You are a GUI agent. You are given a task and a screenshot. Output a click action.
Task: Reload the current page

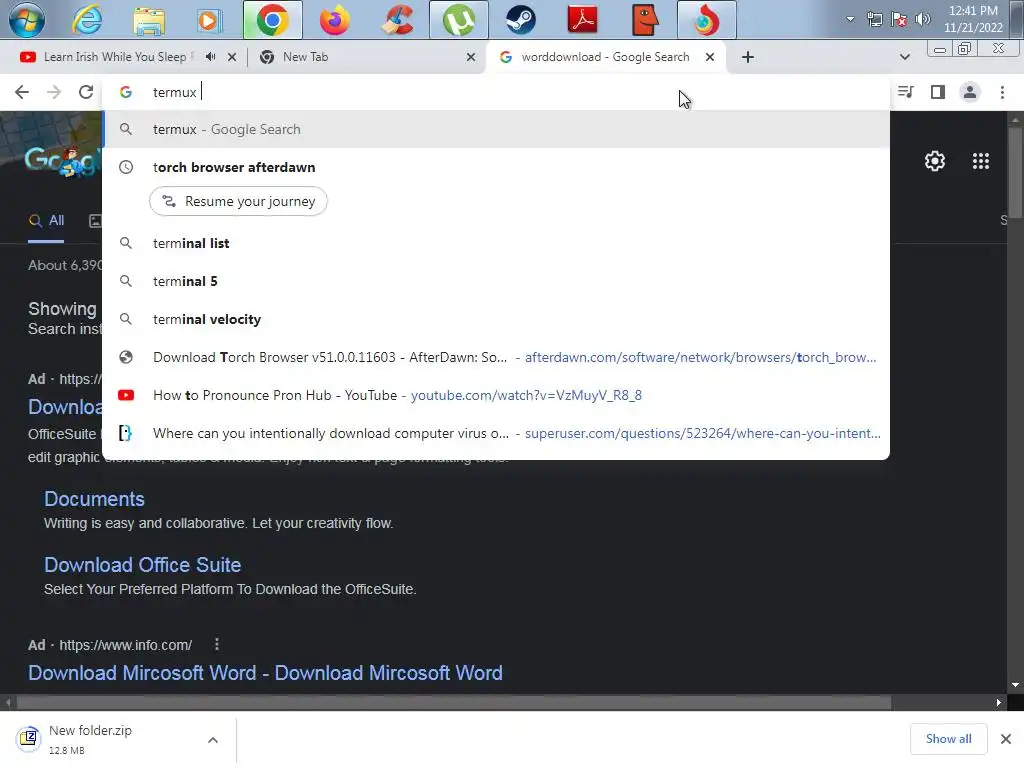pos(86,92)
